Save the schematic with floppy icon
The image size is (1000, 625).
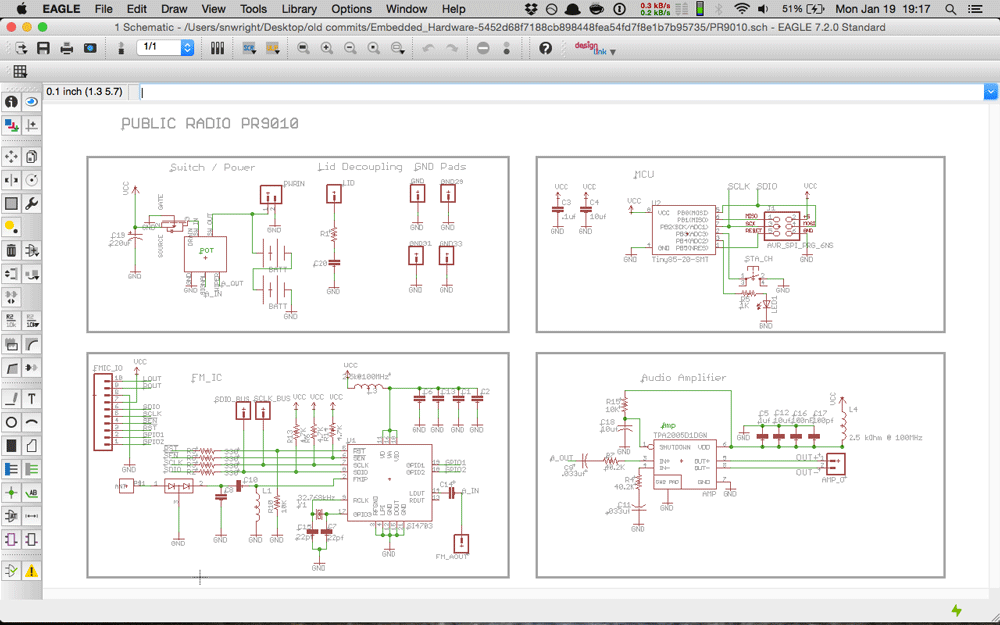coord(43,48)
